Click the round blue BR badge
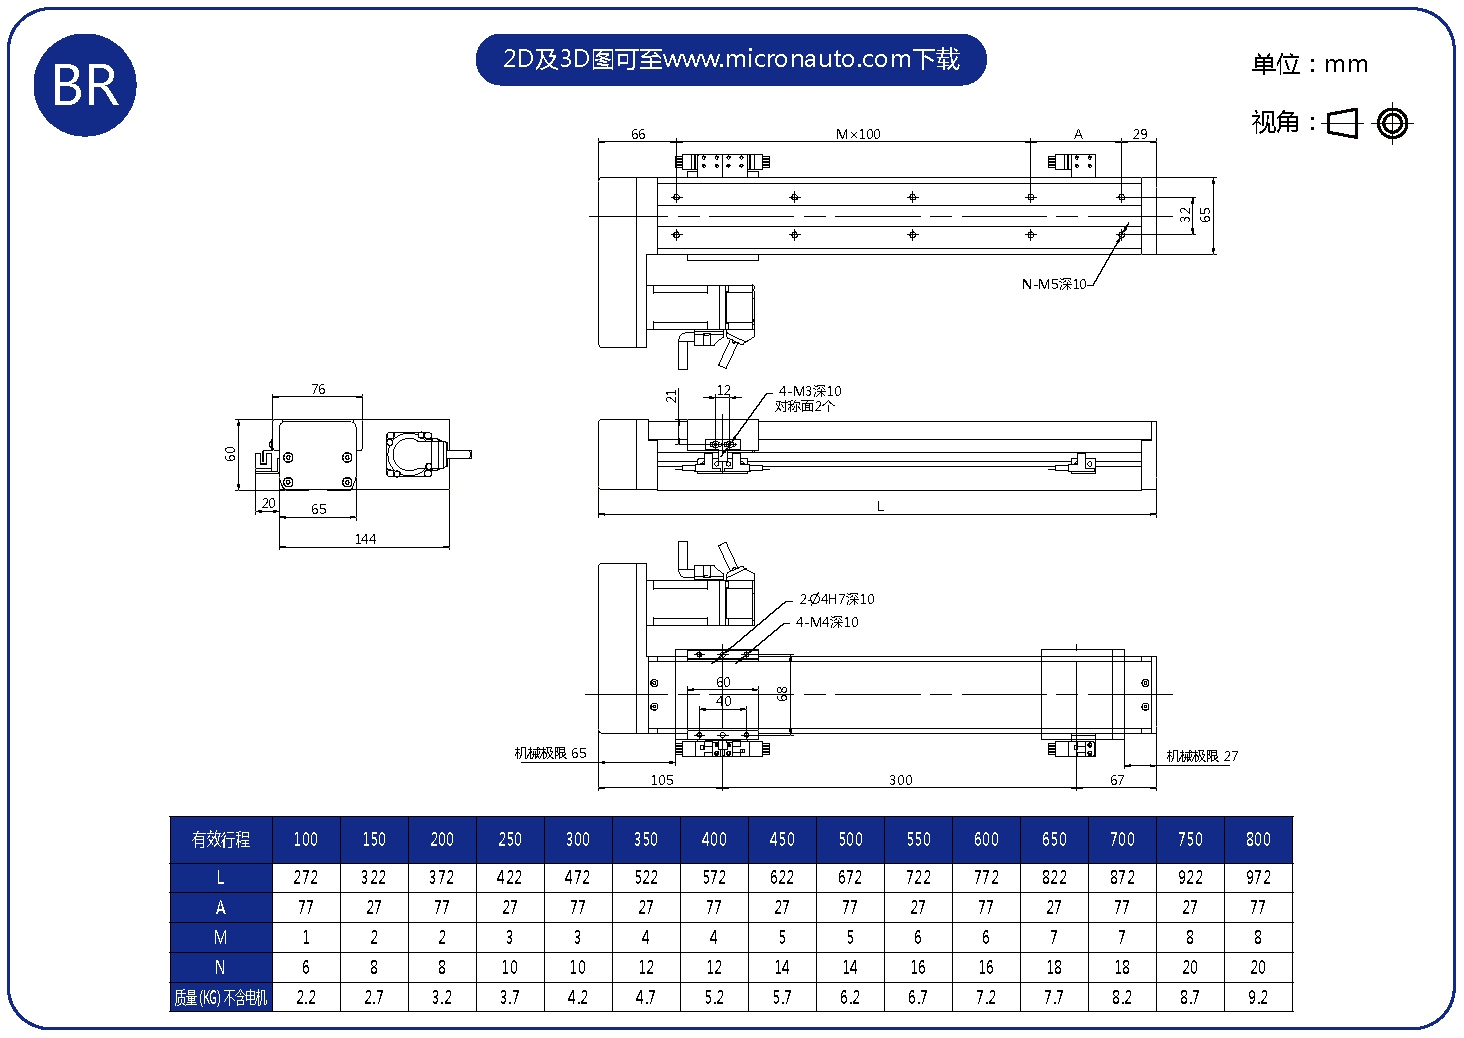The image size is (1464, 1038). tap(85, 85)
